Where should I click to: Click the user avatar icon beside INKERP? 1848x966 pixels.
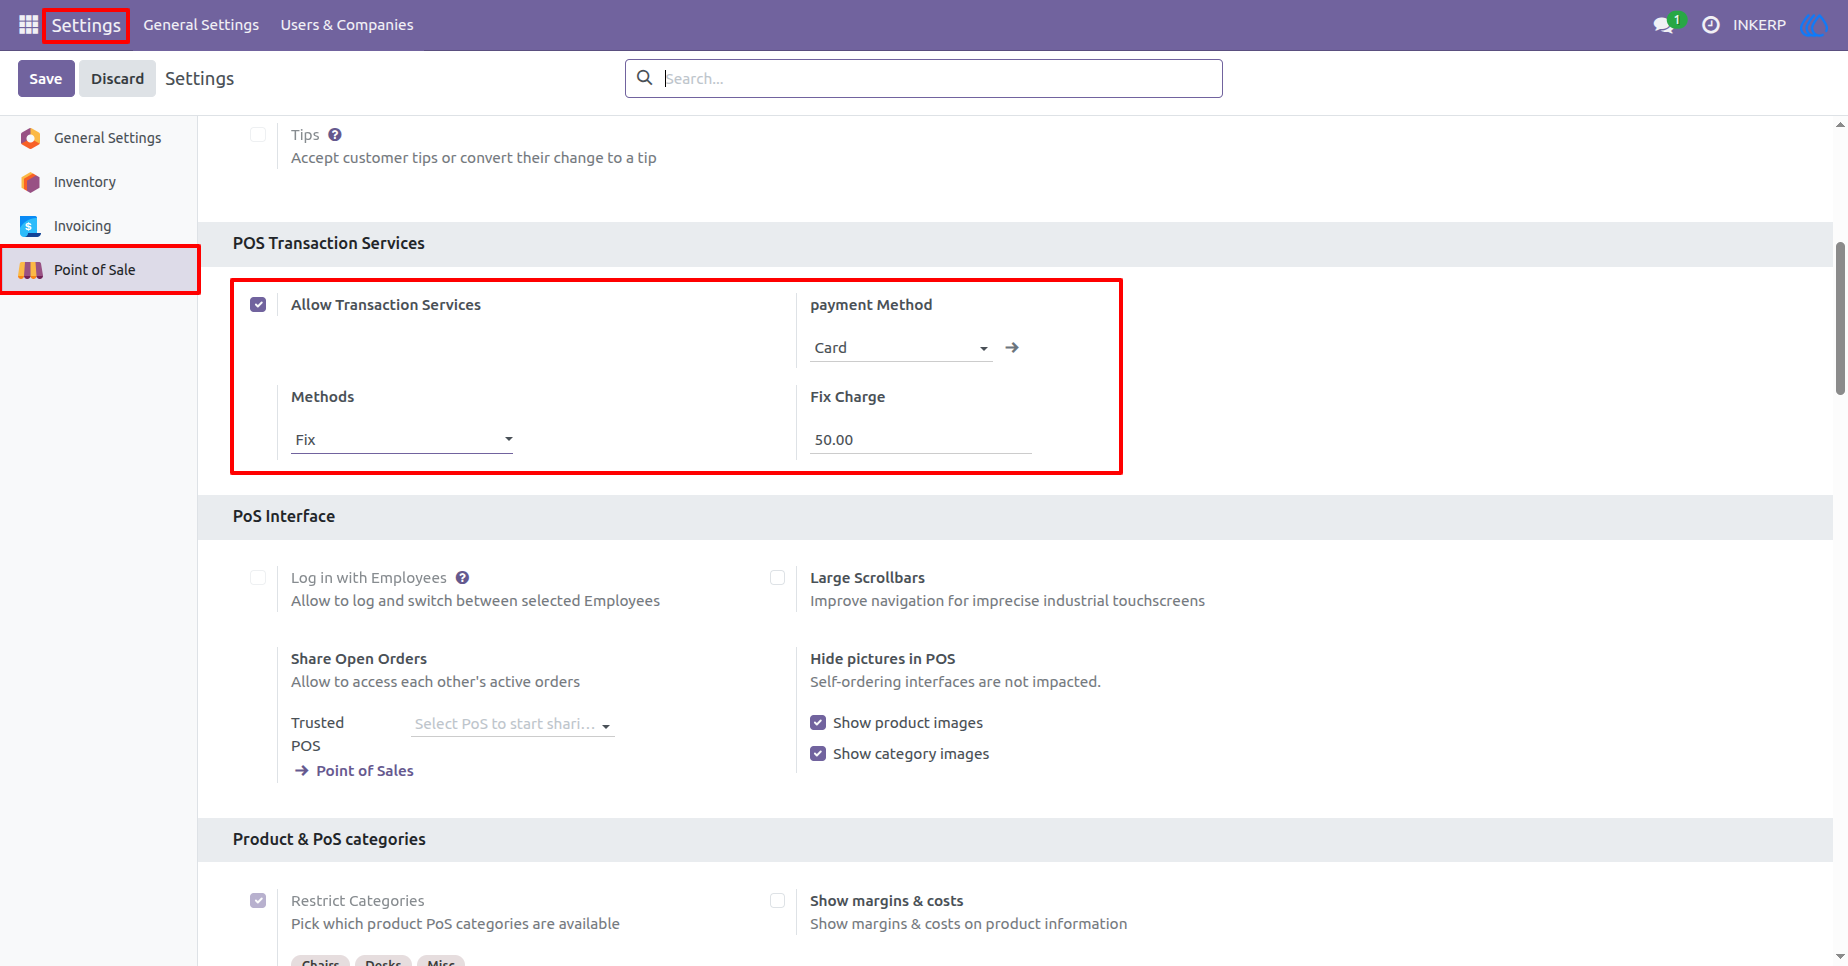click(1813, 25)
